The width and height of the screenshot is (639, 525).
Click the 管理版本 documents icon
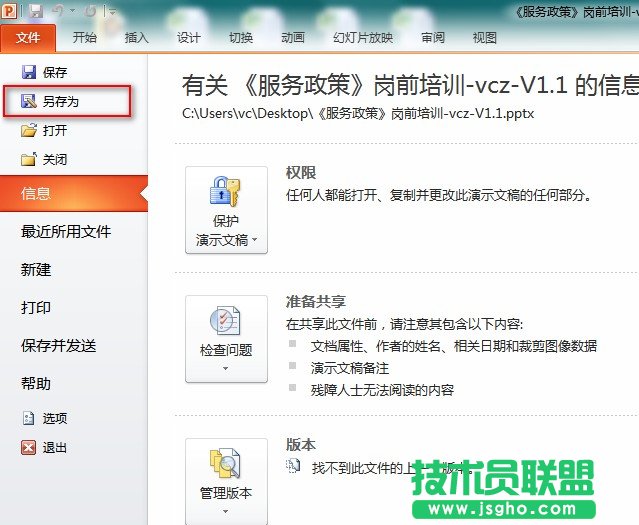click(225, 463)
